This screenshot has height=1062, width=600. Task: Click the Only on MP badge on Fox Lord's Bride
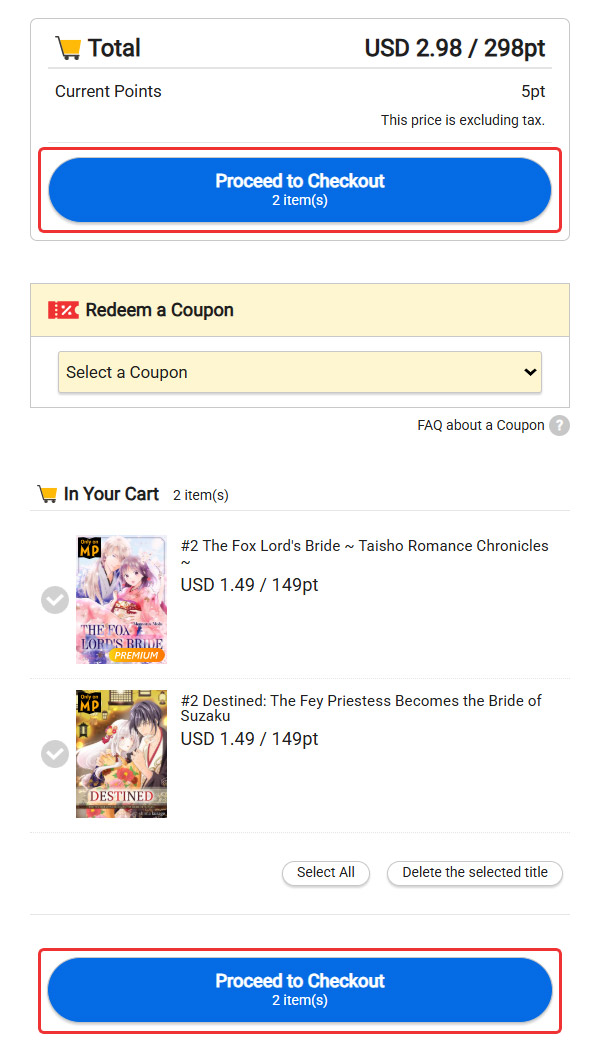pyautogui.click(x=90, y=547)
